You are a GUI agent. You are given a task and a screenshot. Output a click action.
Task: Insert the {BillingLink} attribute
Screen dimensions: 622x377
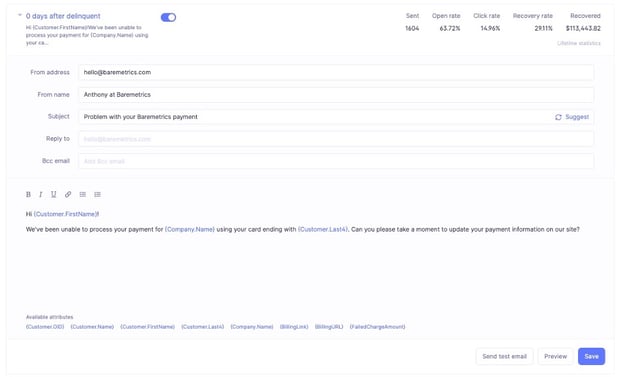[294, 327]
